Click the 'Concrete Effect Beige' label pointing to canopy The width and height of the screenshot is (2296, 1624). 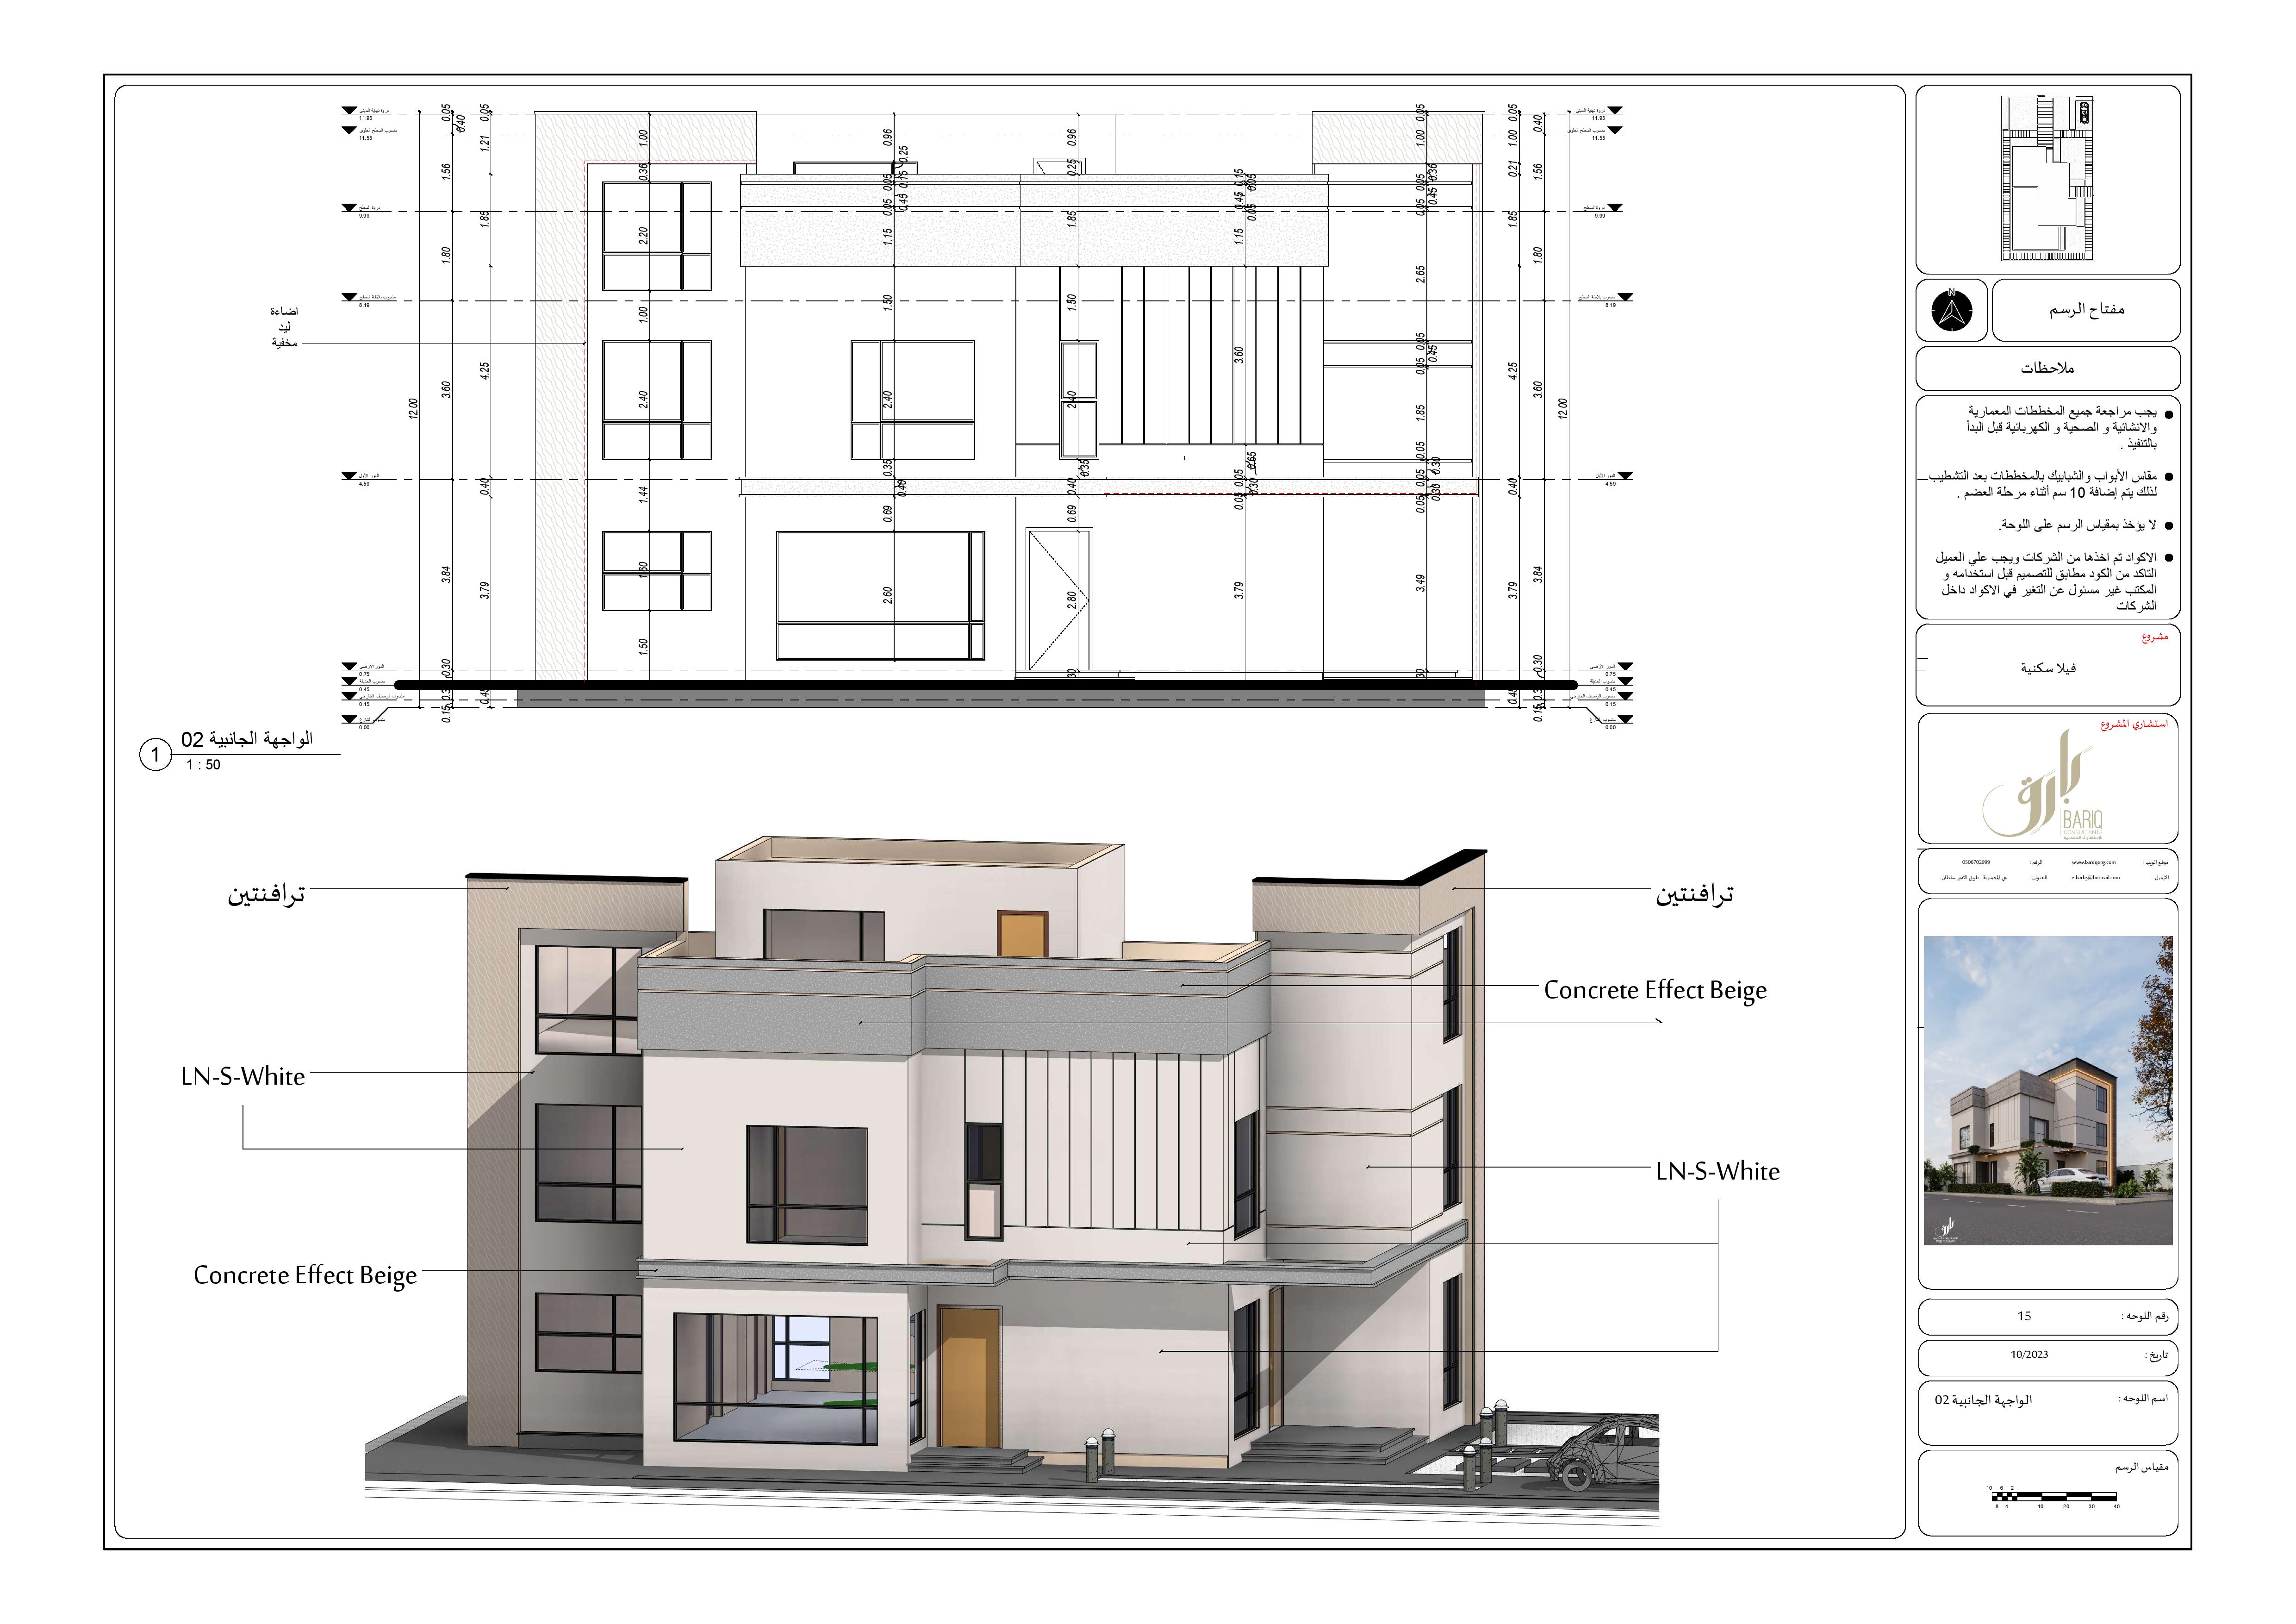[305, 1276]
